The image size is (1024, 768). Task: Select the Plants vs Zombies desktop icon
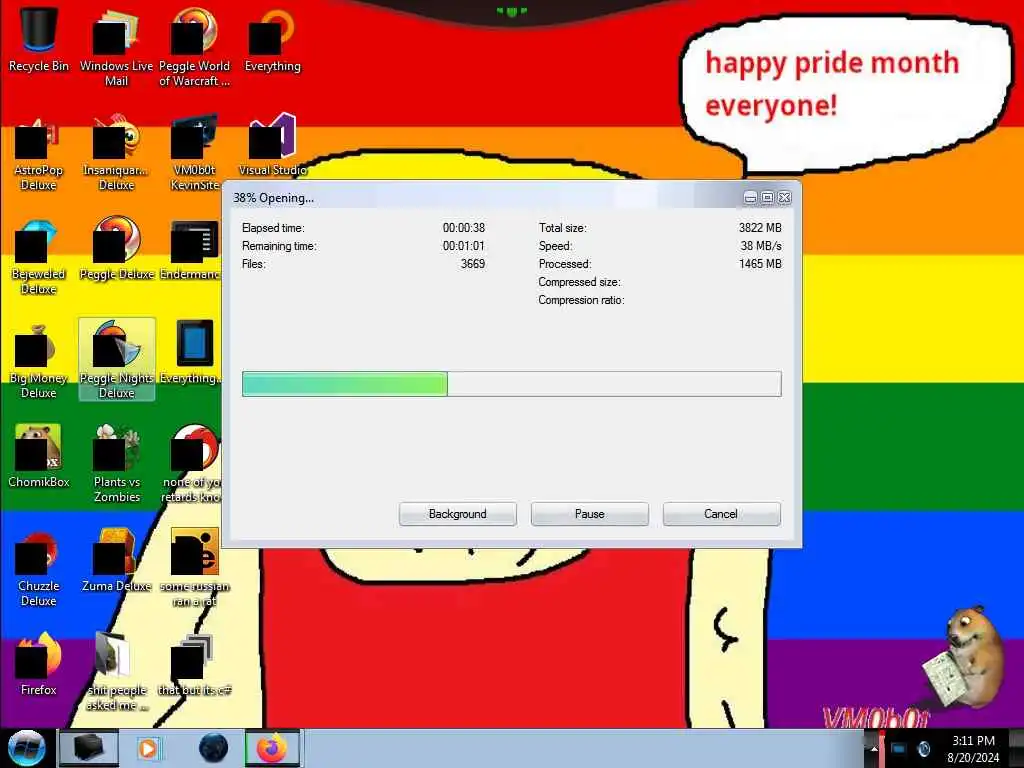[x=116, y=462]
